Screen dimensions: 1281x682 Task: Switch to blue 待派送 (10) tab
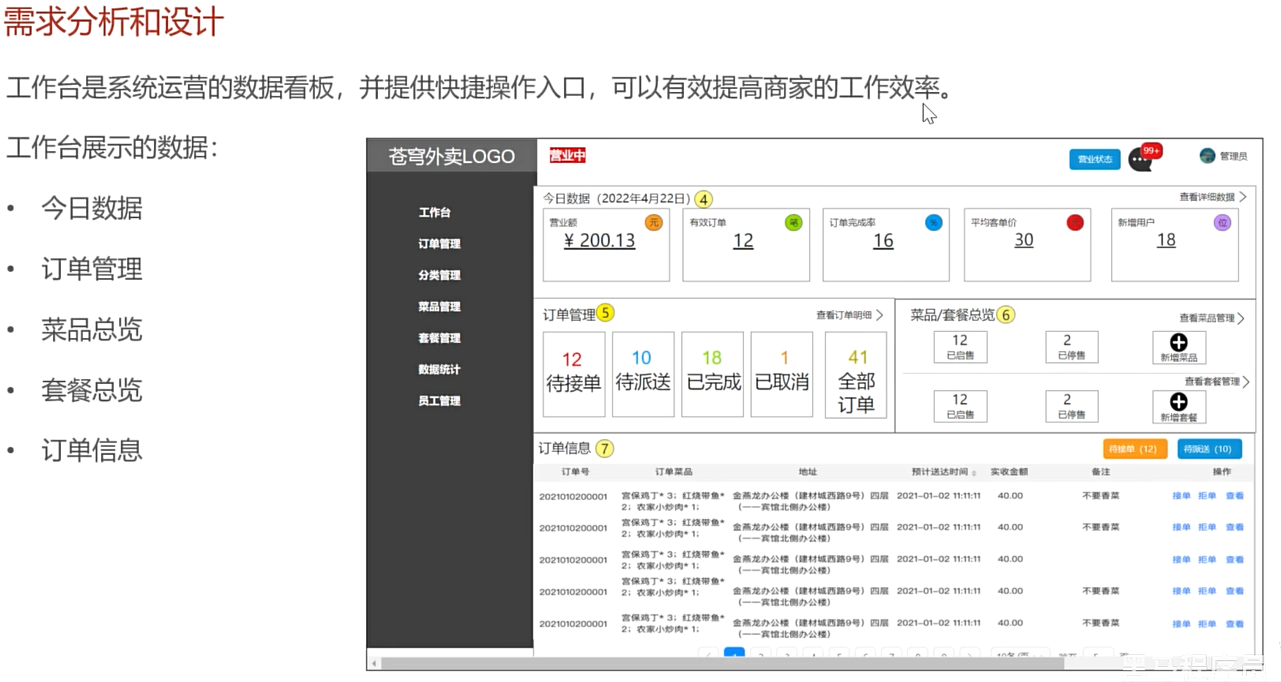pos(1209,449)
